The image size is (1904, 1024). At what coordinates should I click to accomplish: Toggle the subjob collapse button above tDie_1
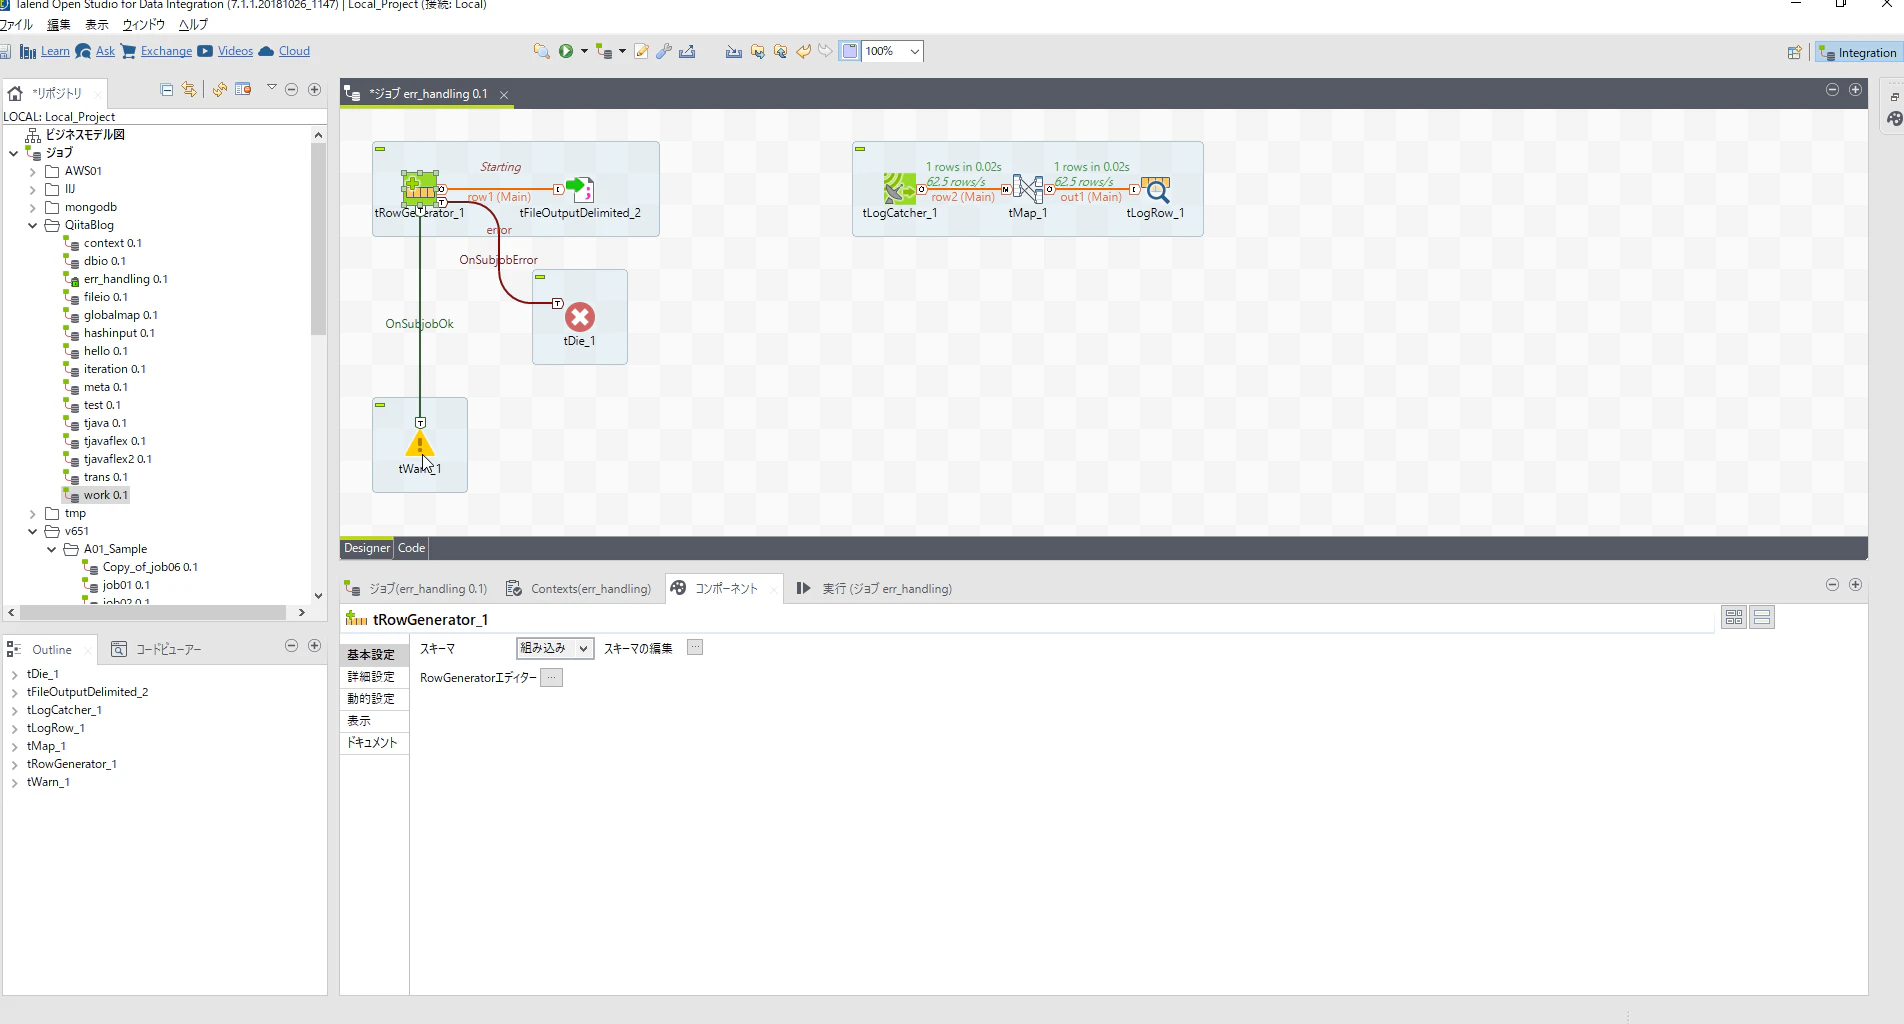(x=540, y=277)
